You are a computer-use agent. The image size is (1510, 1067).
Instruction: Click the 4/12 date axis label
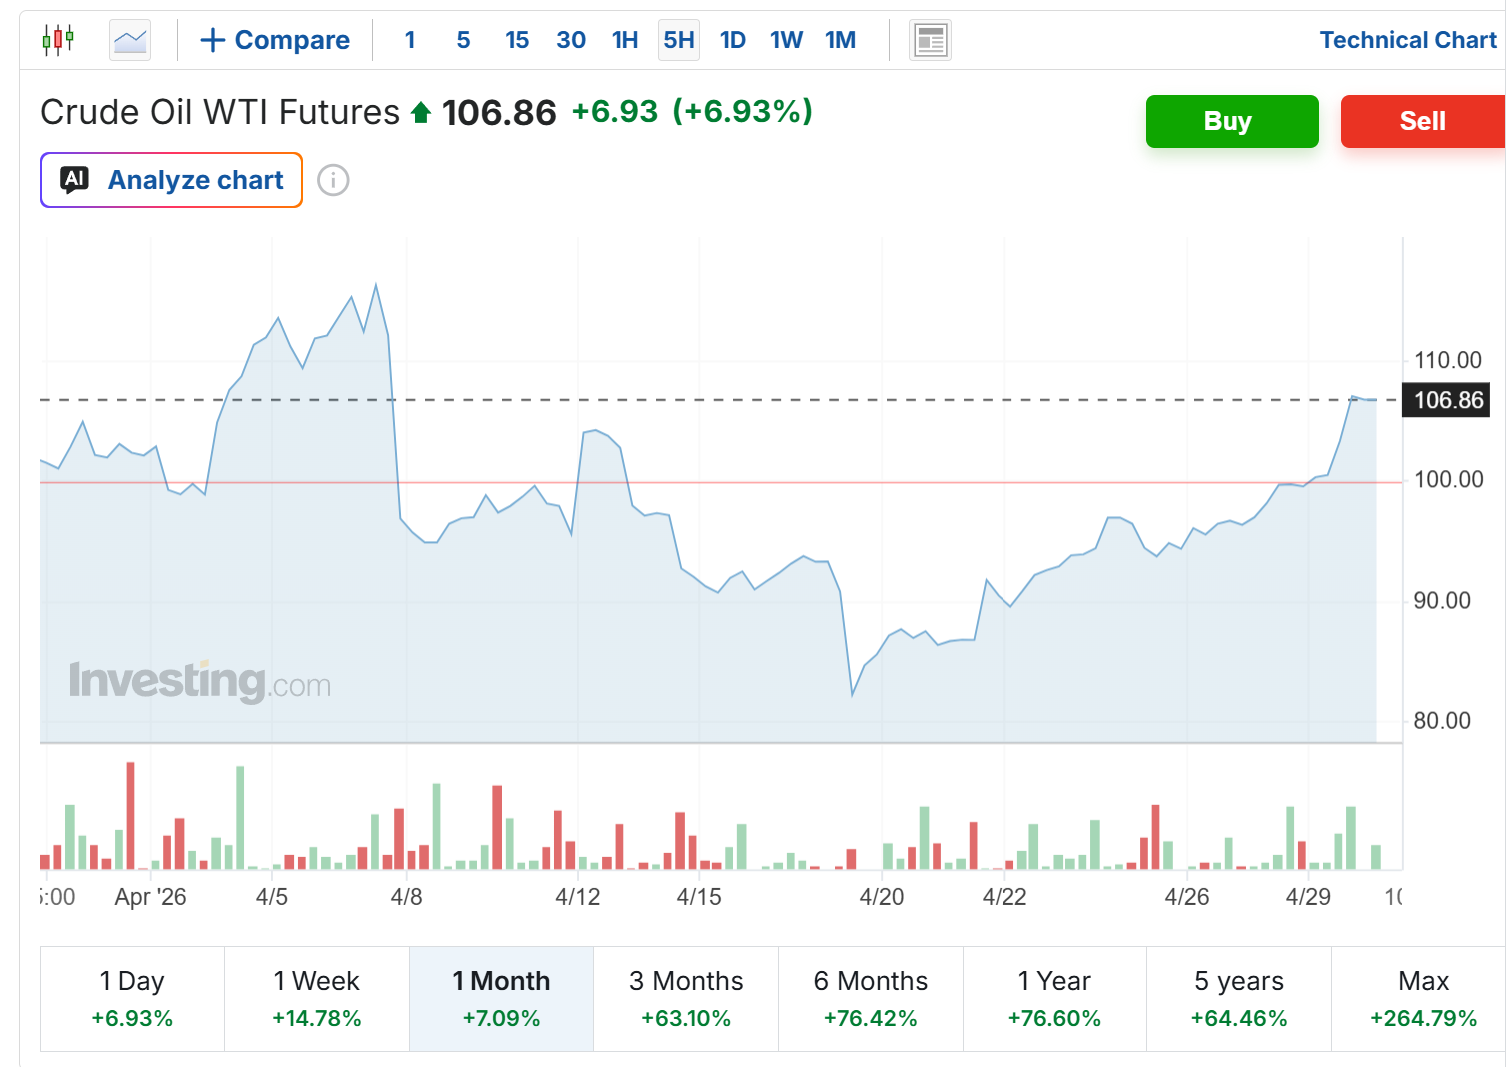[578, 897]
